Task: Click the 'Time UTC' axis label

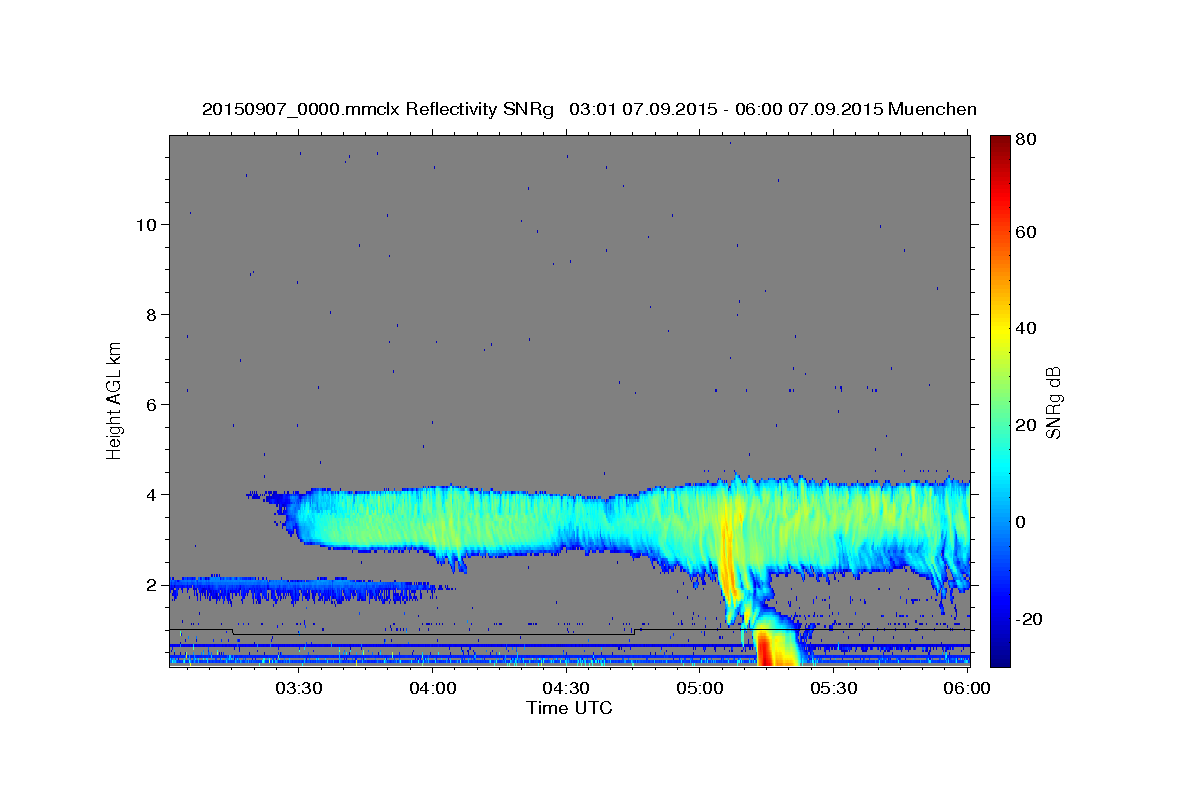Action: [569, 708]
